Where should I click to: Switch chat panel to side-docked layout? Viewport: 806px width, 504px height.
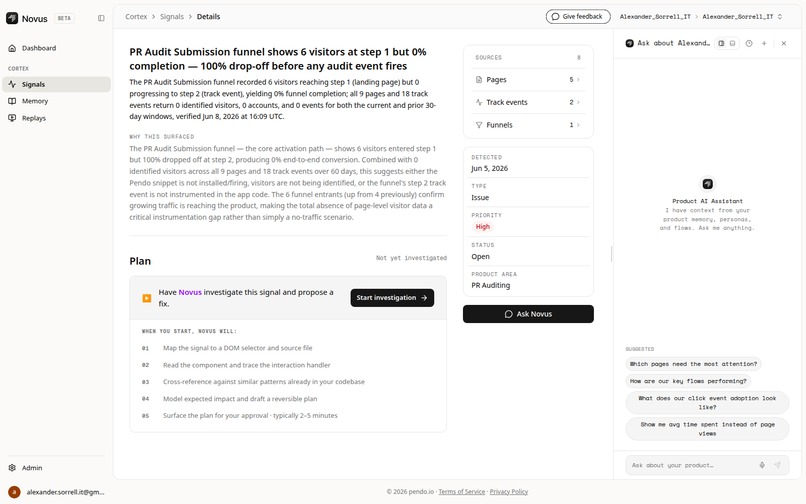721,44
